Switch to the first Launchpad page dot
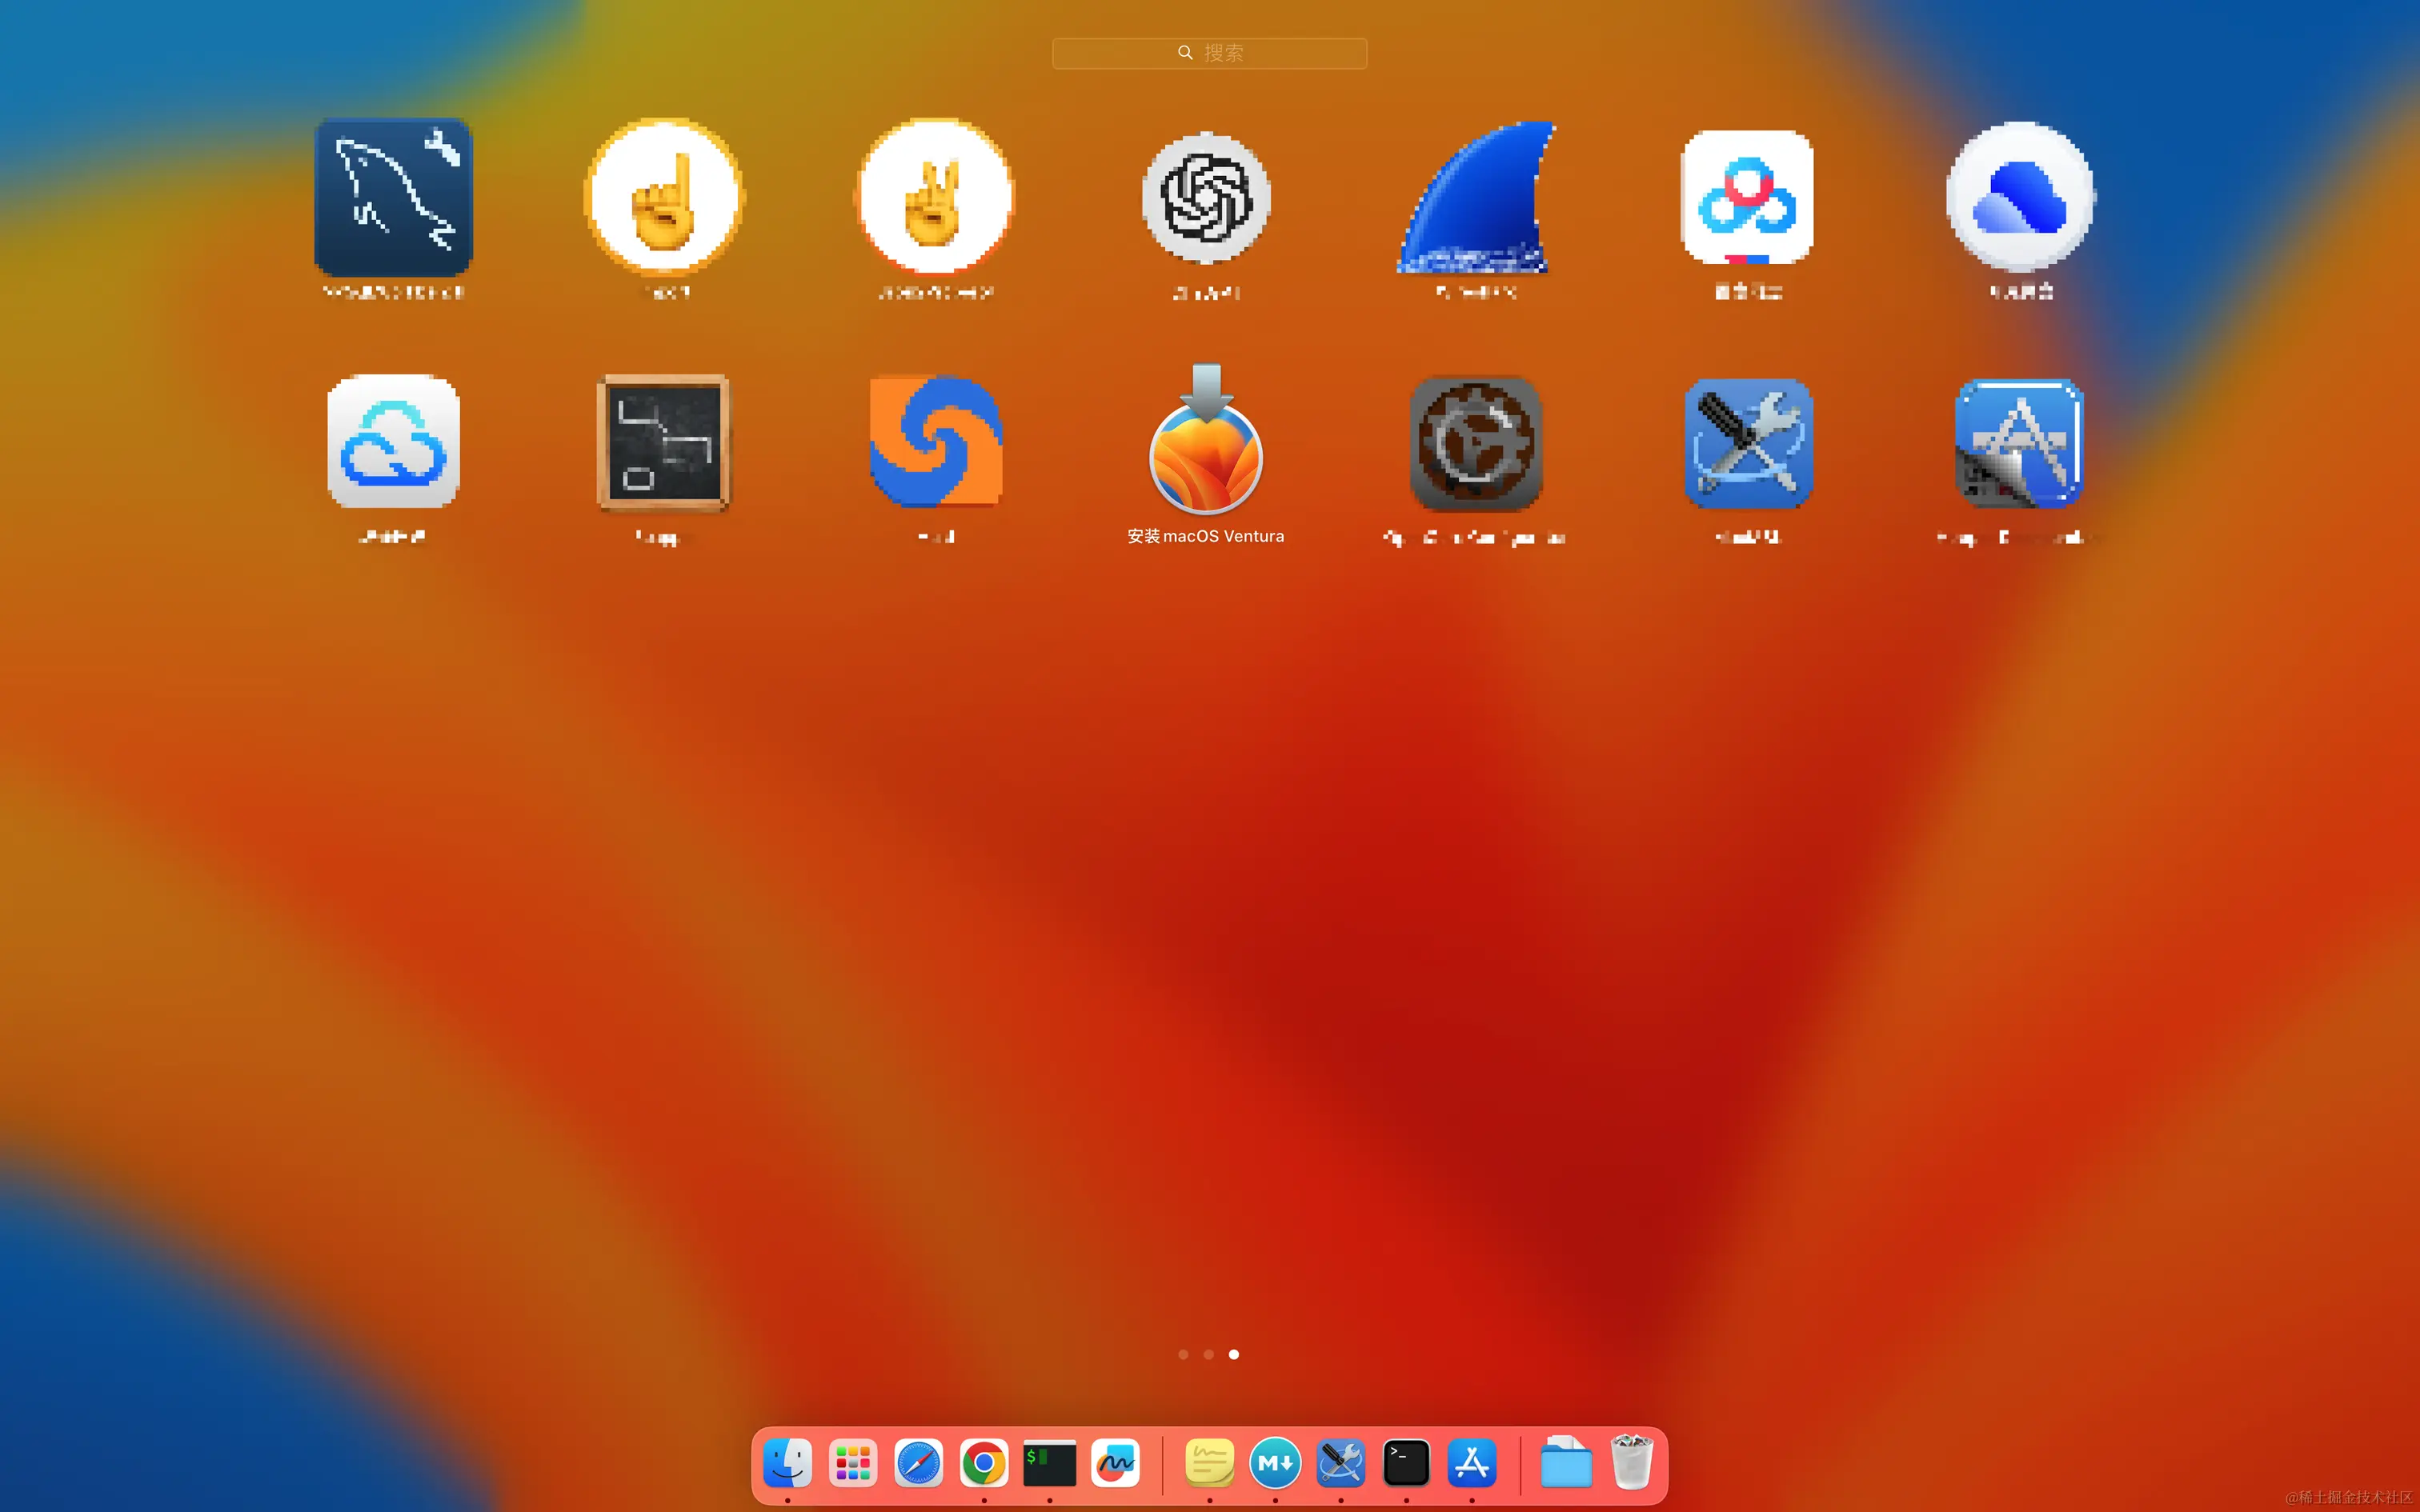 tap(1183, 1354)
